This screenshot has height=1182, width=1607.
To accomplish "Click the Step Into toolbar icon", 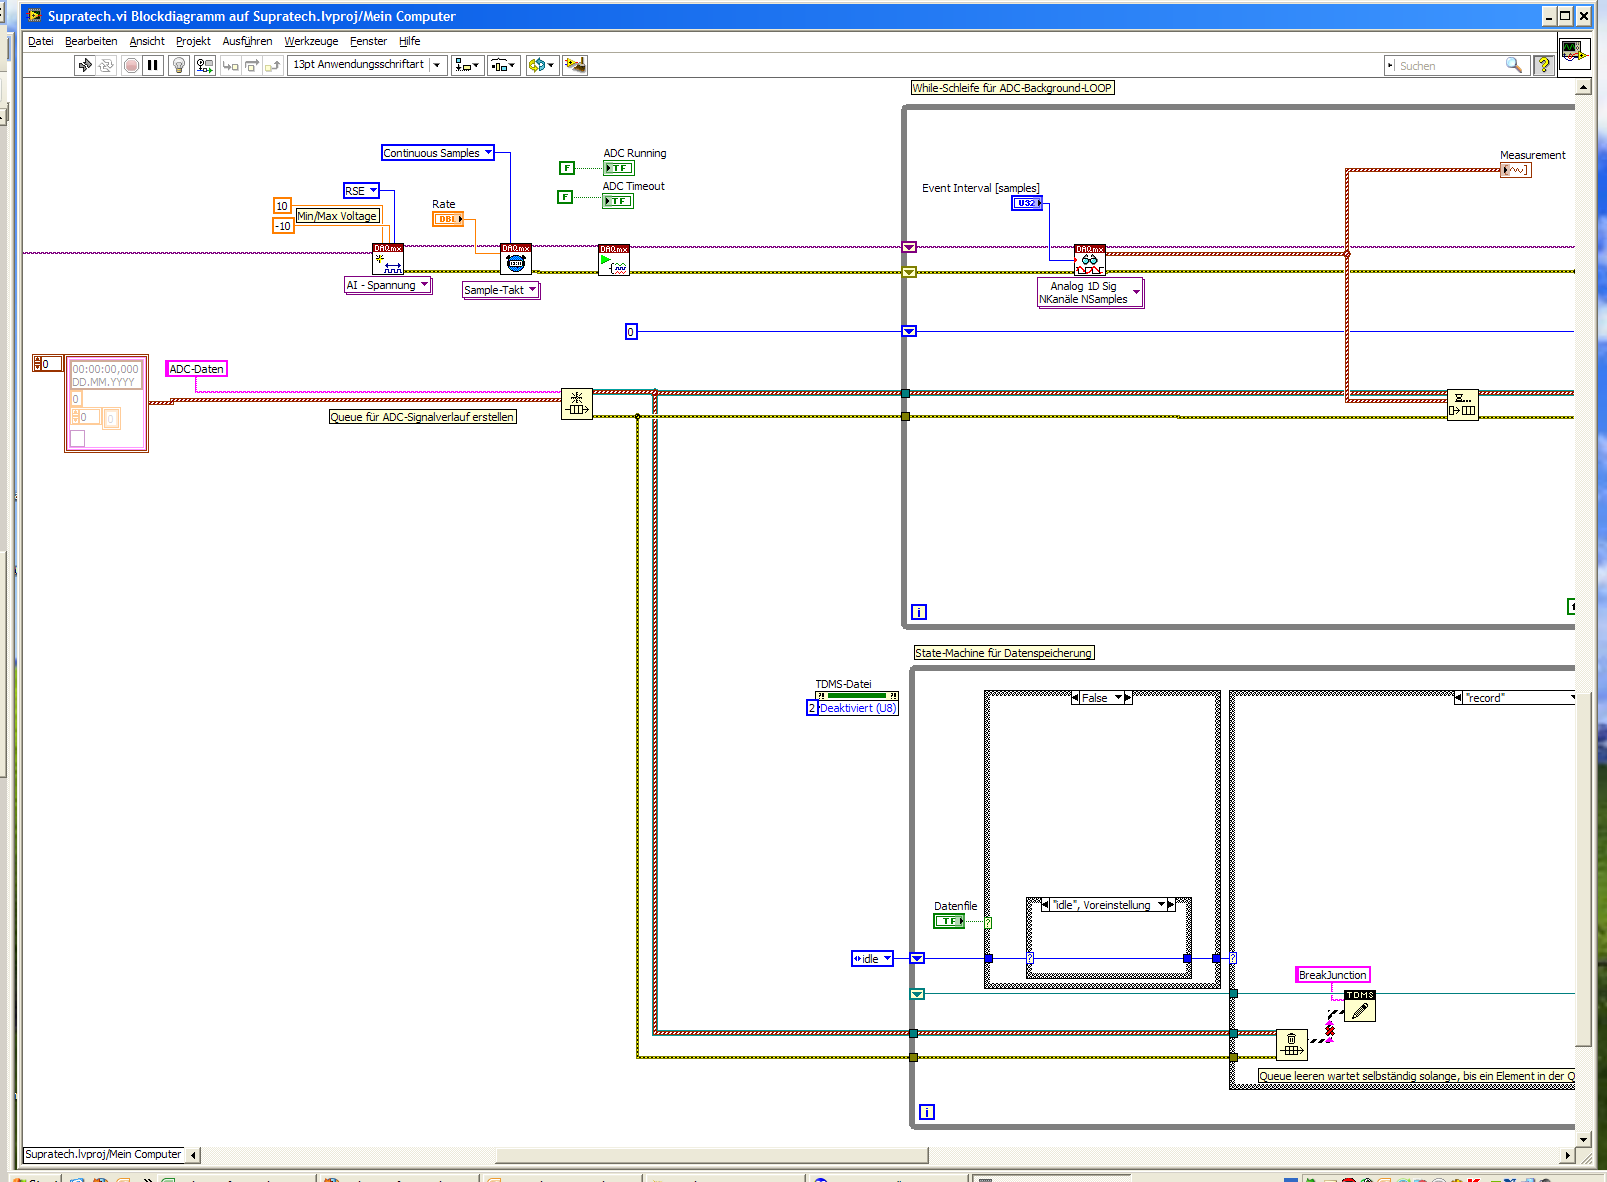I will click(x=231, y=65).
